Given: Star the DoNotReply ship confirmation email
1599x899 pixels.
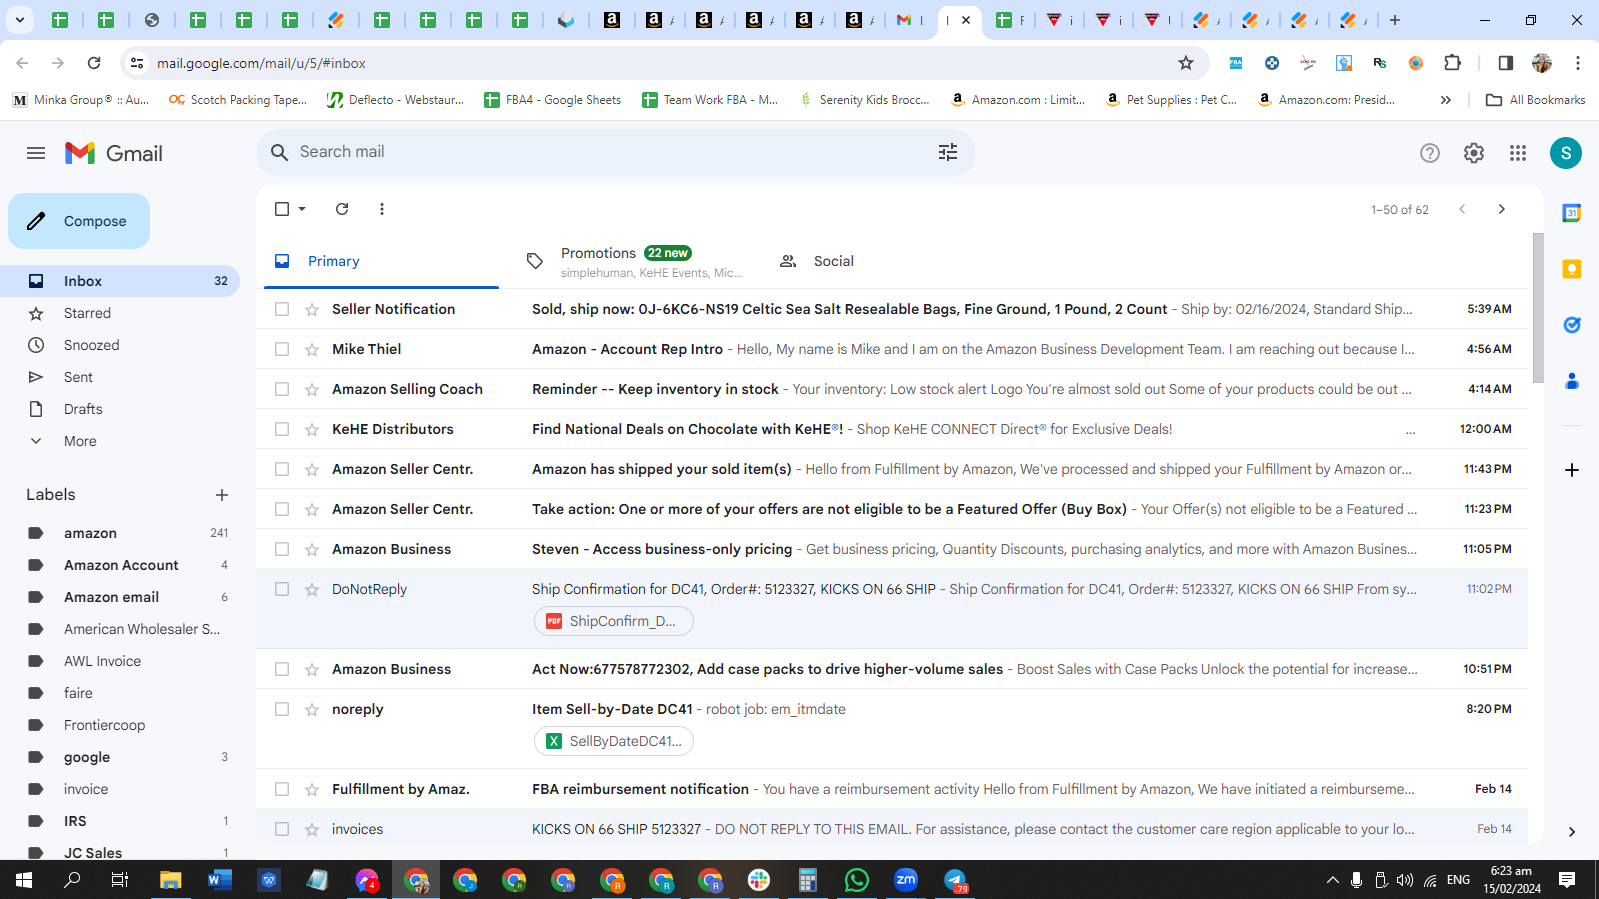Looking at the screenshot, I should [312, 589].
